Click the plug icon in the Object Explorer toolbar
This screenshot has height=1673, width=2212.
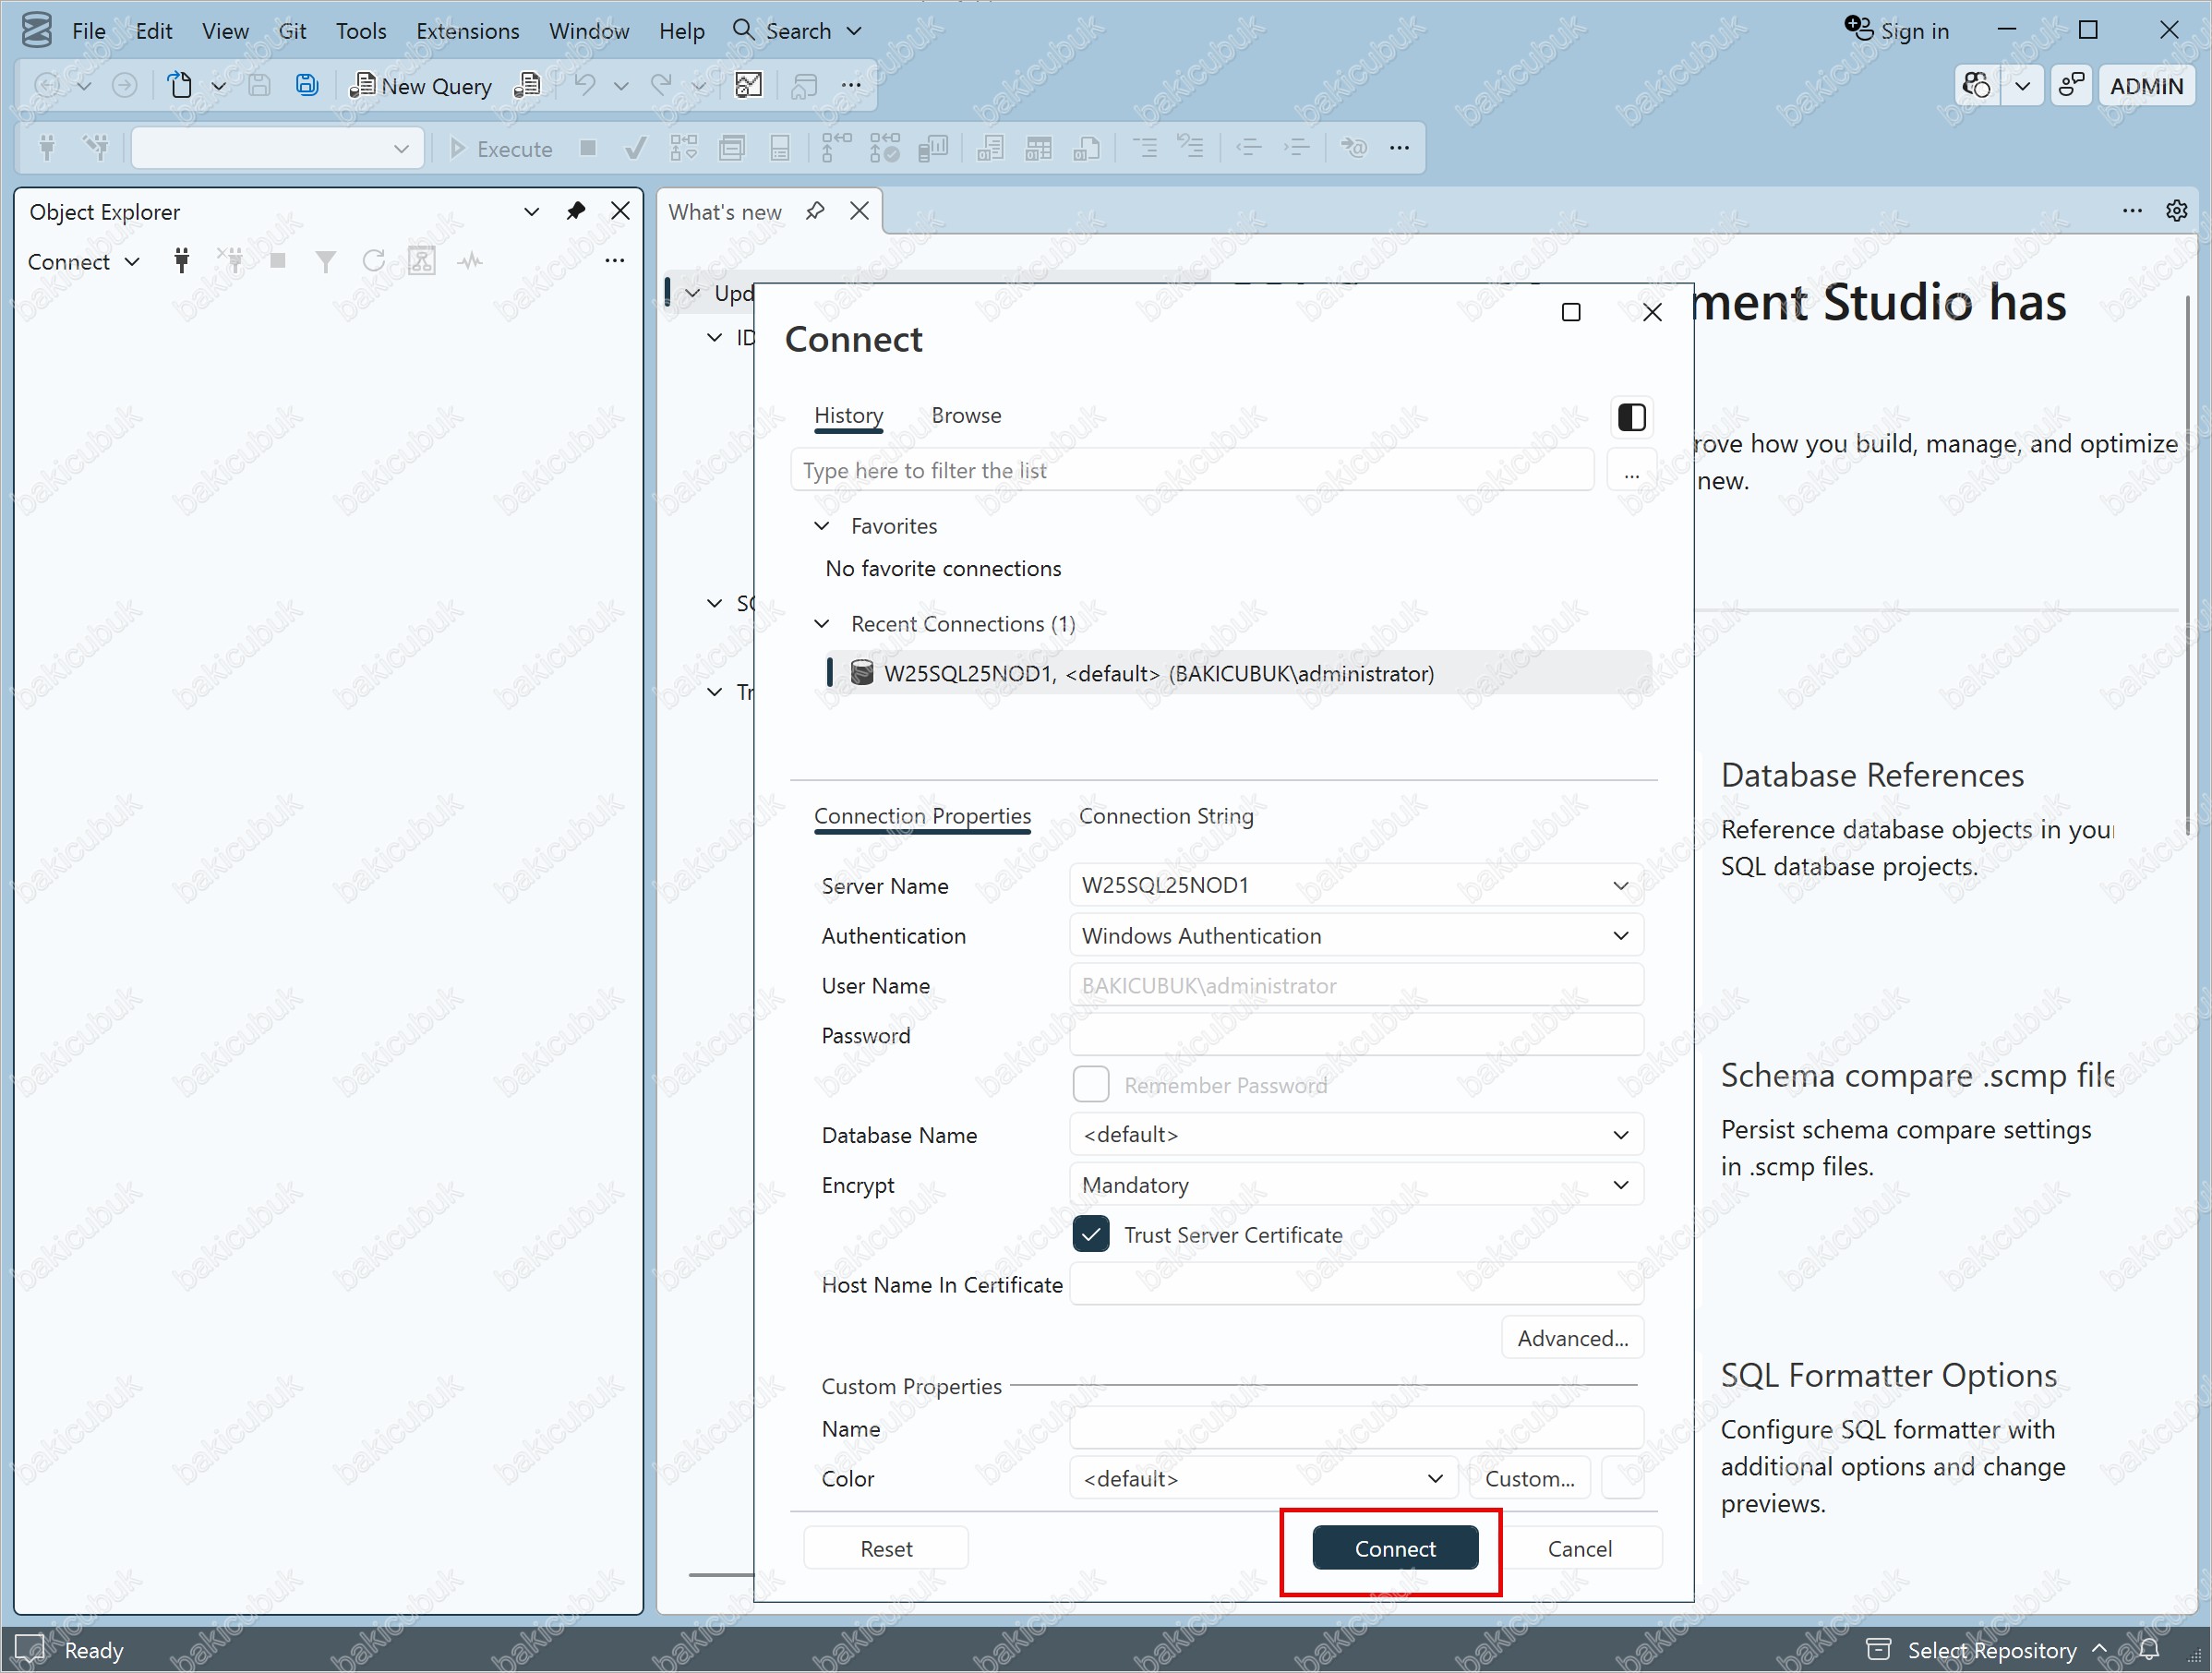[x=181, y=261]
